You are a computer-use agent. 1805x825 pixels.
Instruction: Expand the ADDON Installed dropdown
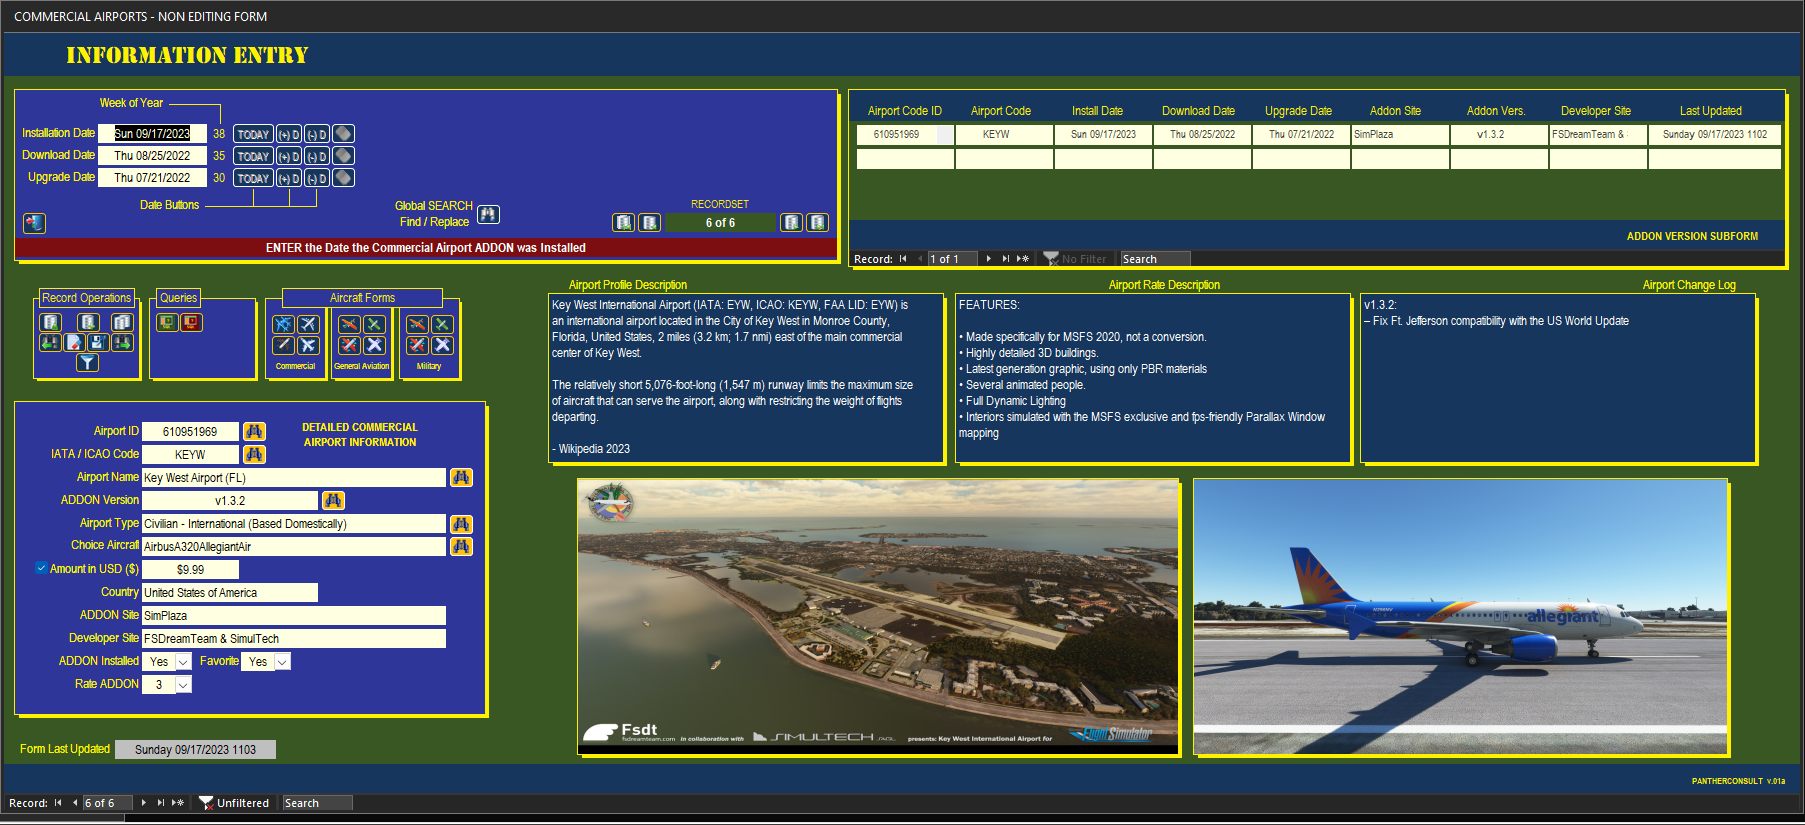click(x=183, y=662)
